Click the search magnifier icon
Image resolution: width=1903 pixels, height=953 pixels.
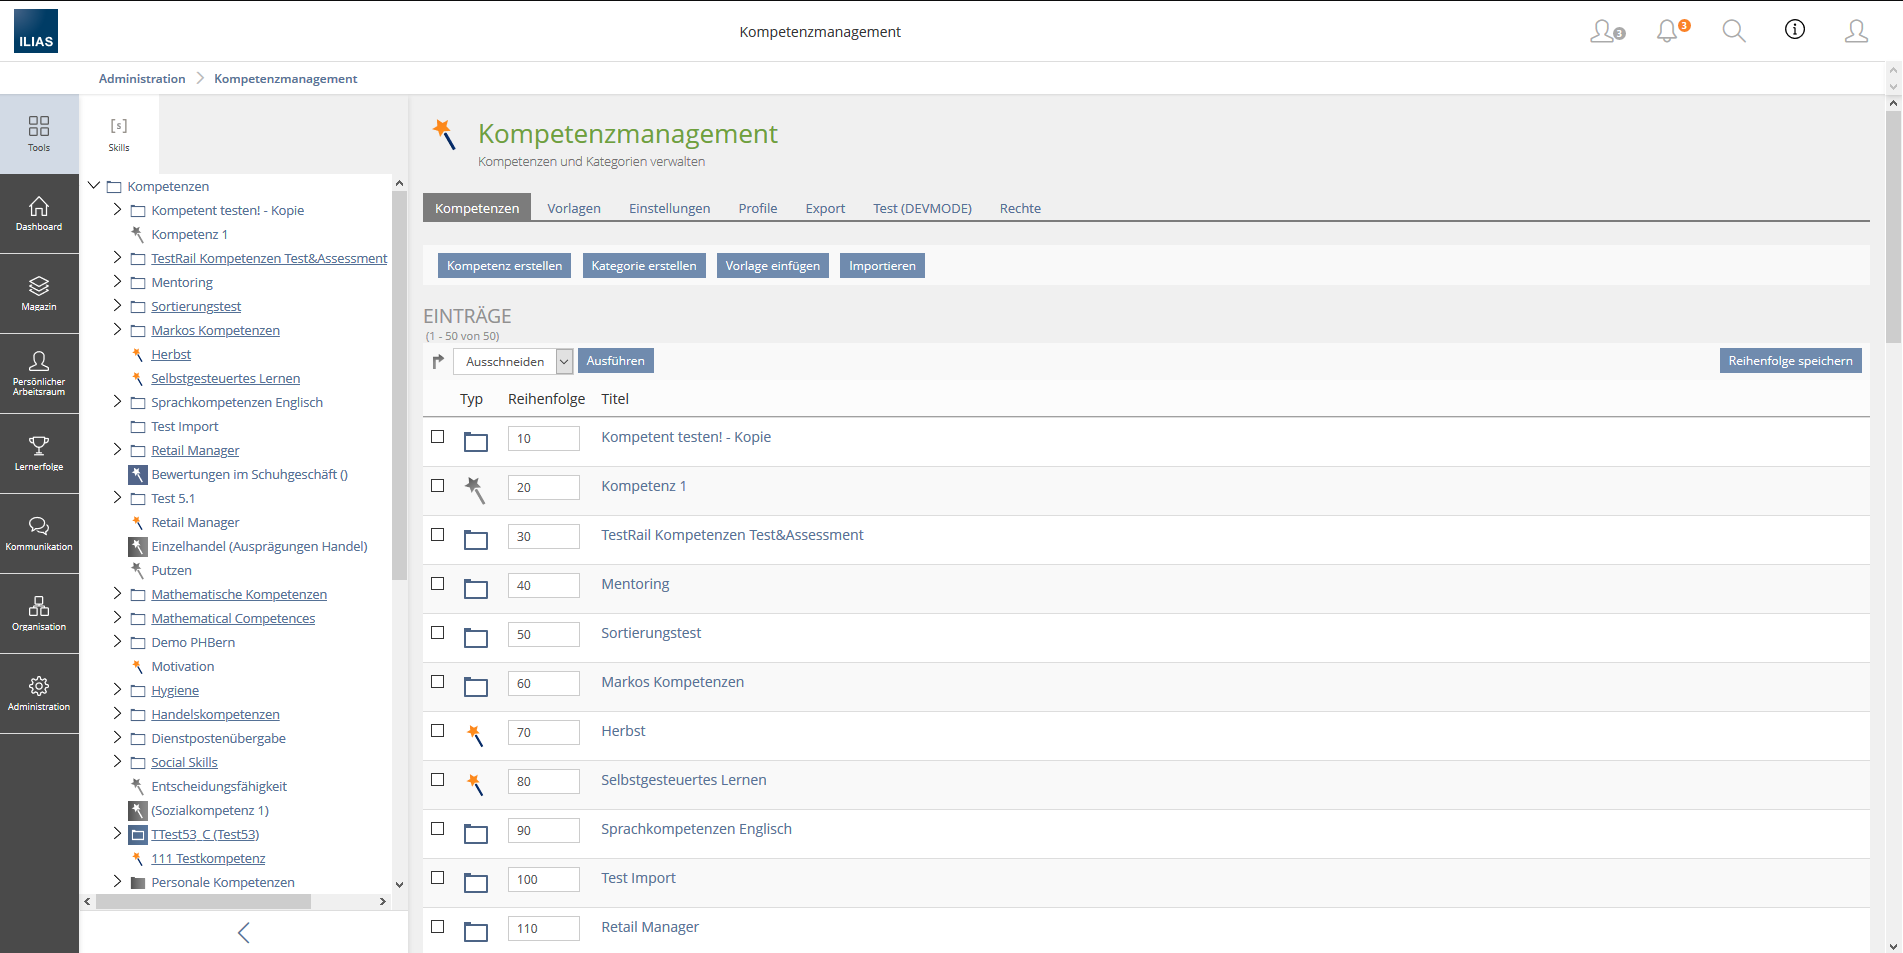1733,31
